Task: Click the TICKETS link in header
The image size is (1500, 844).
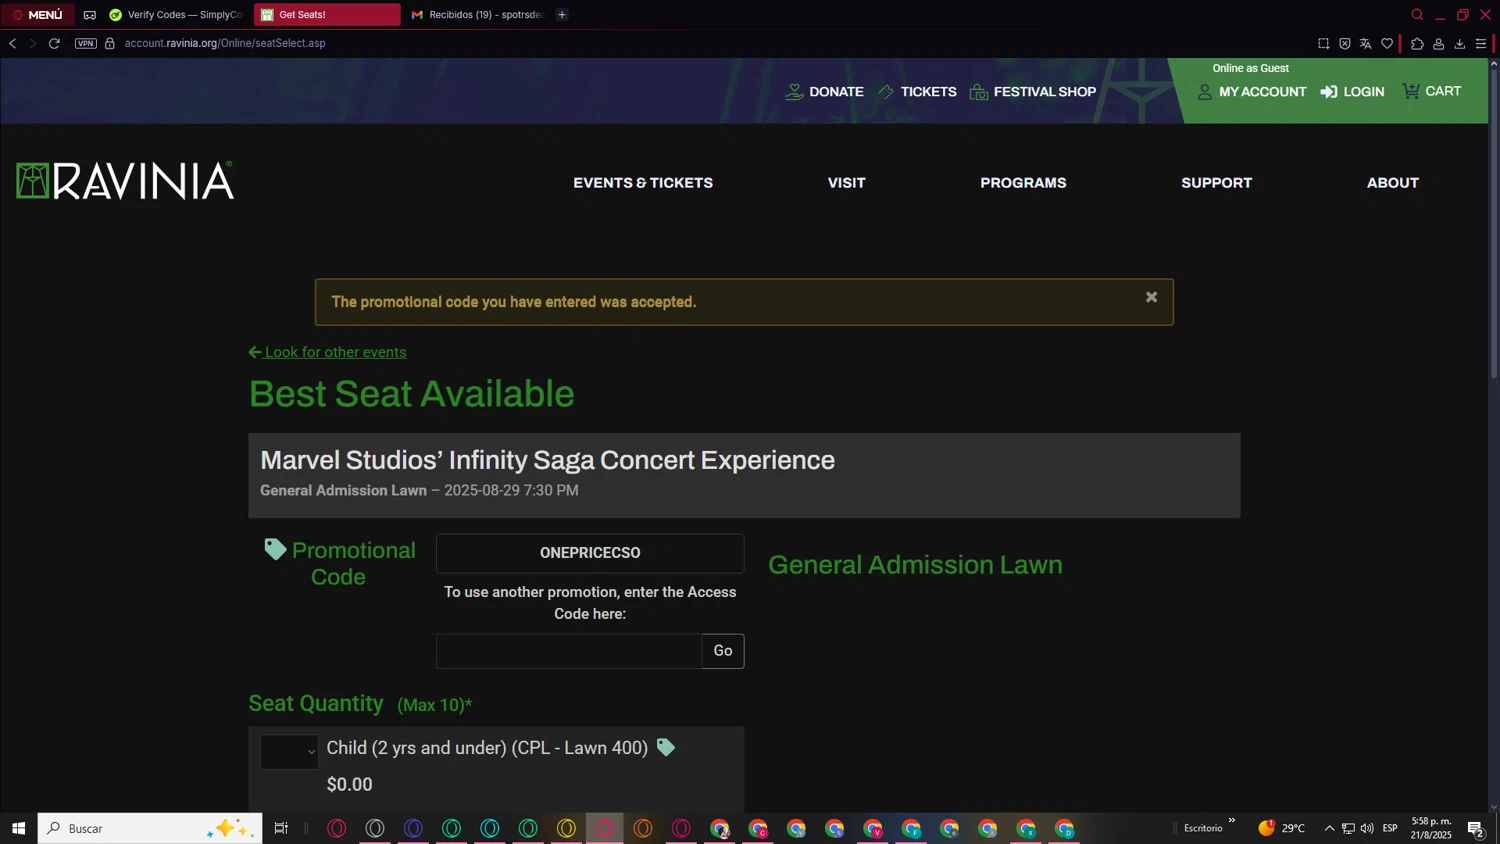Action: (917, 92)
